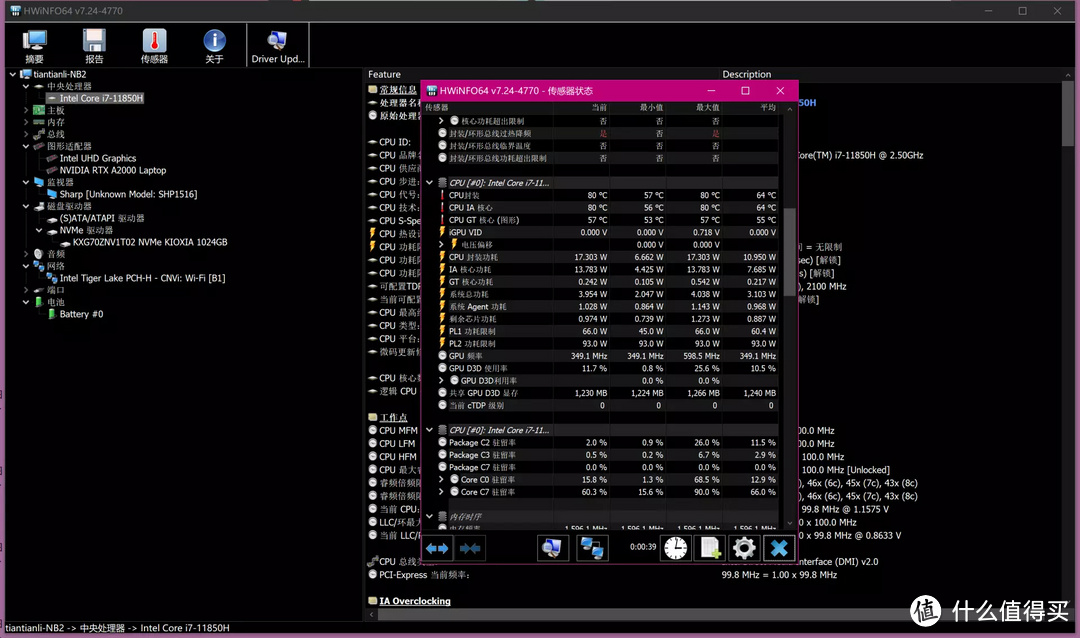Viewport: 1080px width, 638px height.
Task: Click the 图形适配器 graphics card icon
Action: (x=39, y=147)
